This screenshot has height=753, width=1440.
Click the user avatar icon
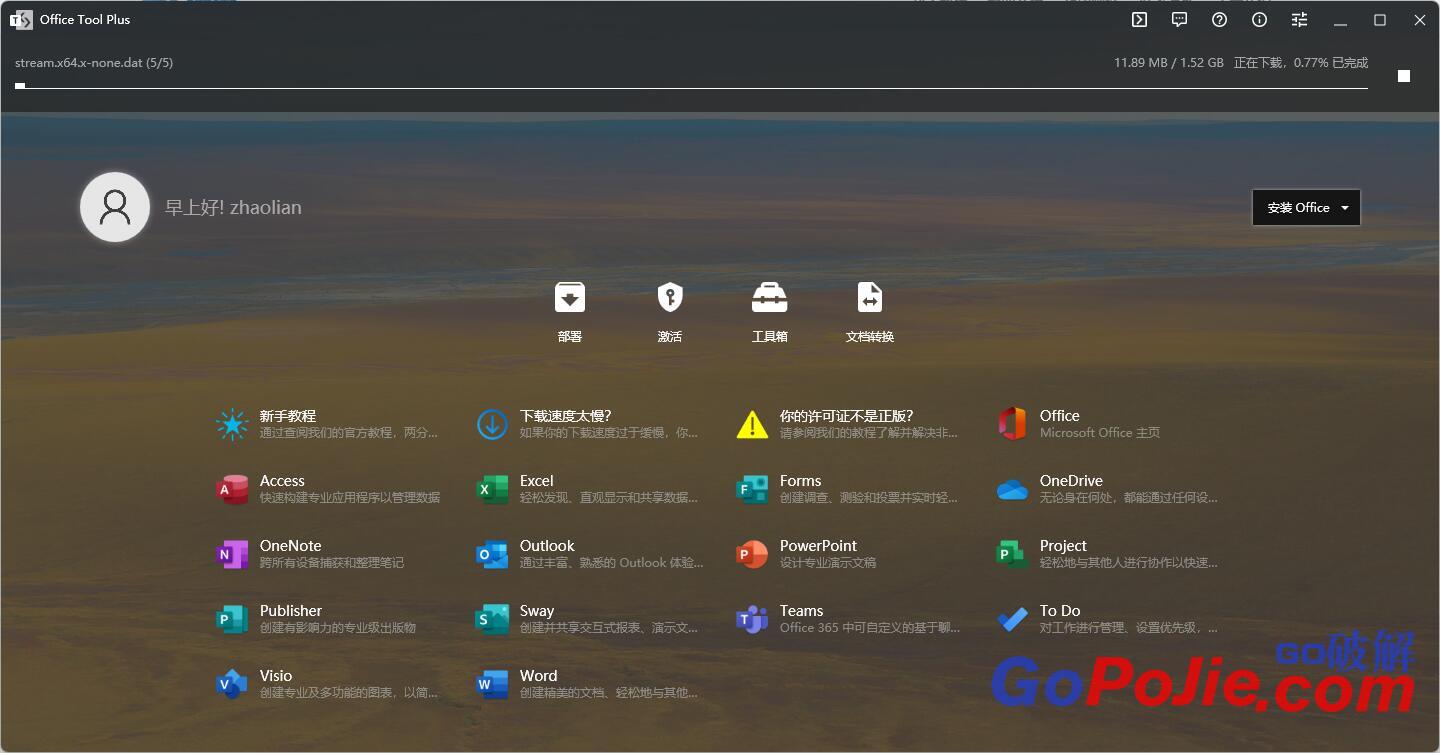click(x=115, y=207)
